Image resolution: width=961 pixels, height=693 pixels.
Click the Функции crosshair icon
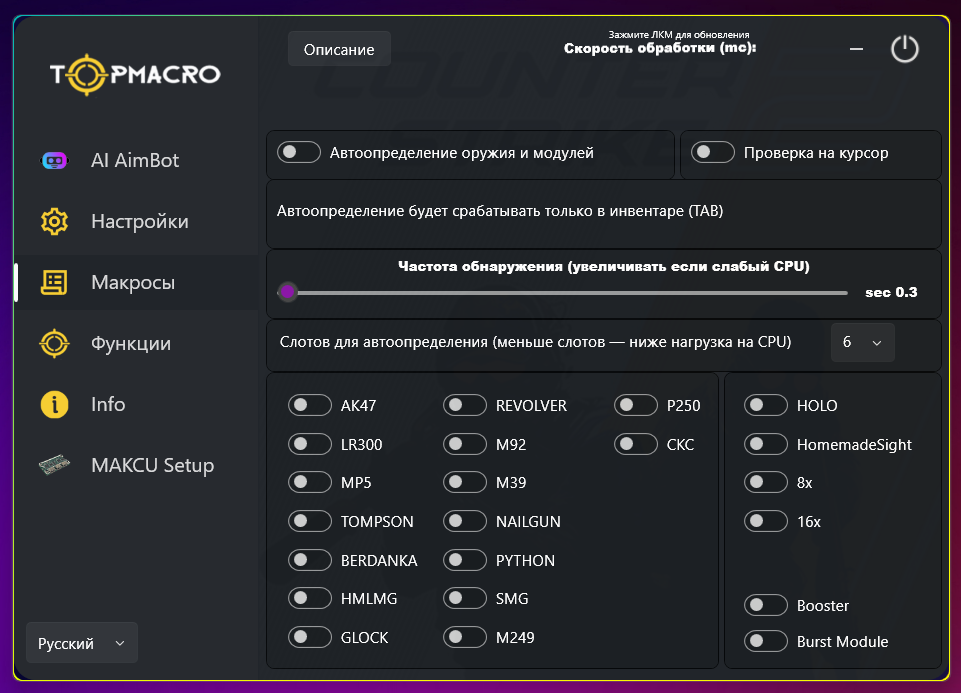54,343
